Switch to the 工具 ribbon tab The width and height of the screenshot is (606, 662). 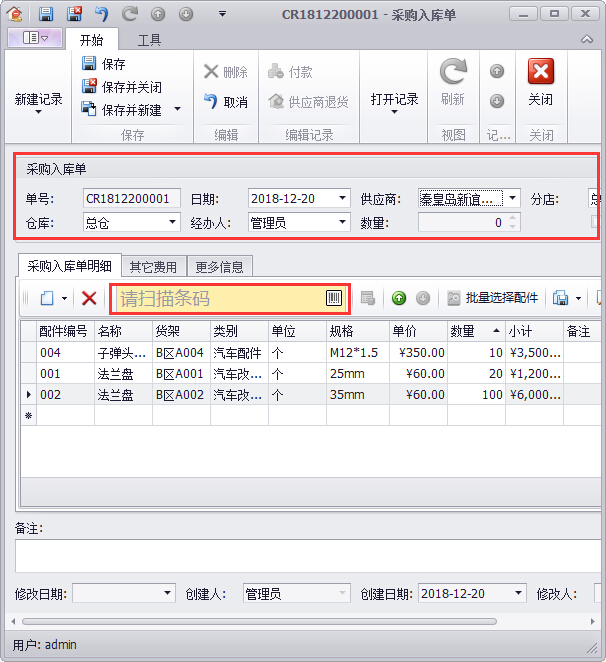149,40
